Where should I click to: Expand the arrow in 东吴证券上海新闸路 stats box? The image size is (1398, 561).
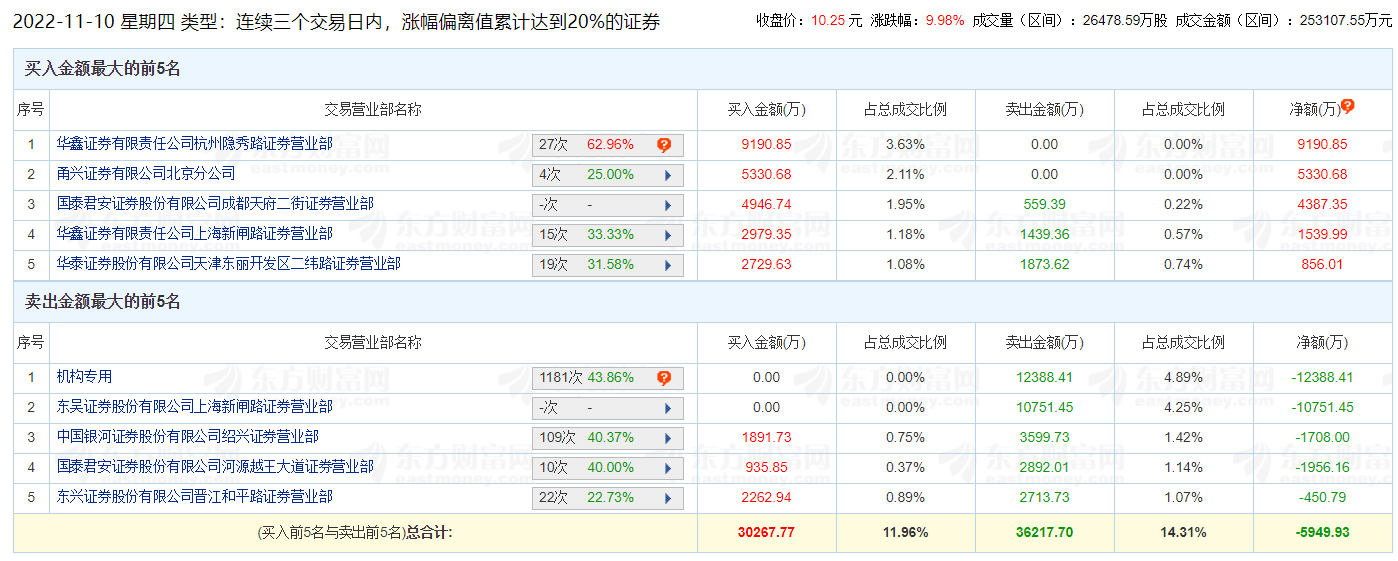(x=668, y=408)
